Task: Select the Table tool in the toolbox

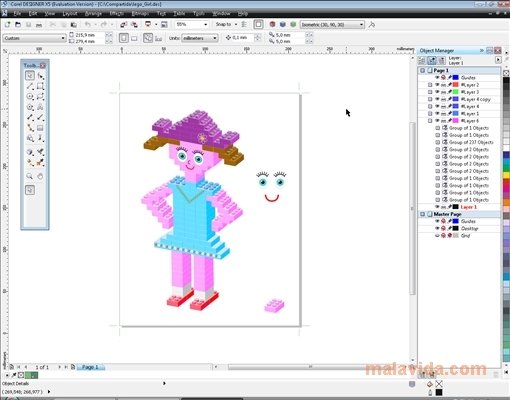Action: point(40,128)
